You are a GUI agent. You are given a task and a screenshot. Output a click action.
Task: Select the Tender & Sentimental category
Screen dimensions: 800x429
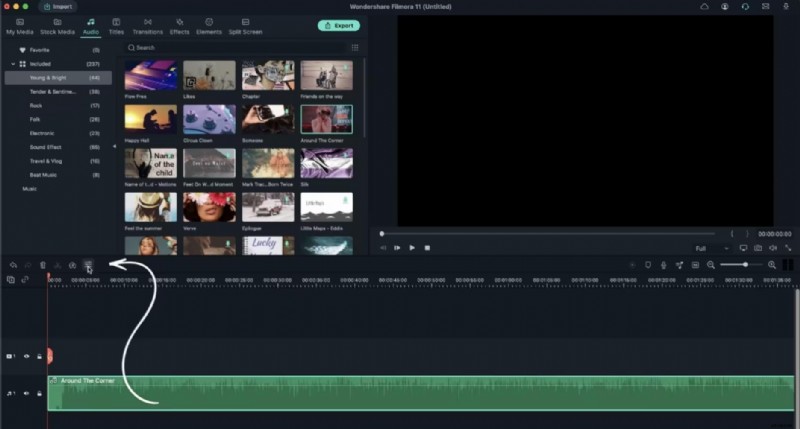pyautogui.click(x=58, y=92)
